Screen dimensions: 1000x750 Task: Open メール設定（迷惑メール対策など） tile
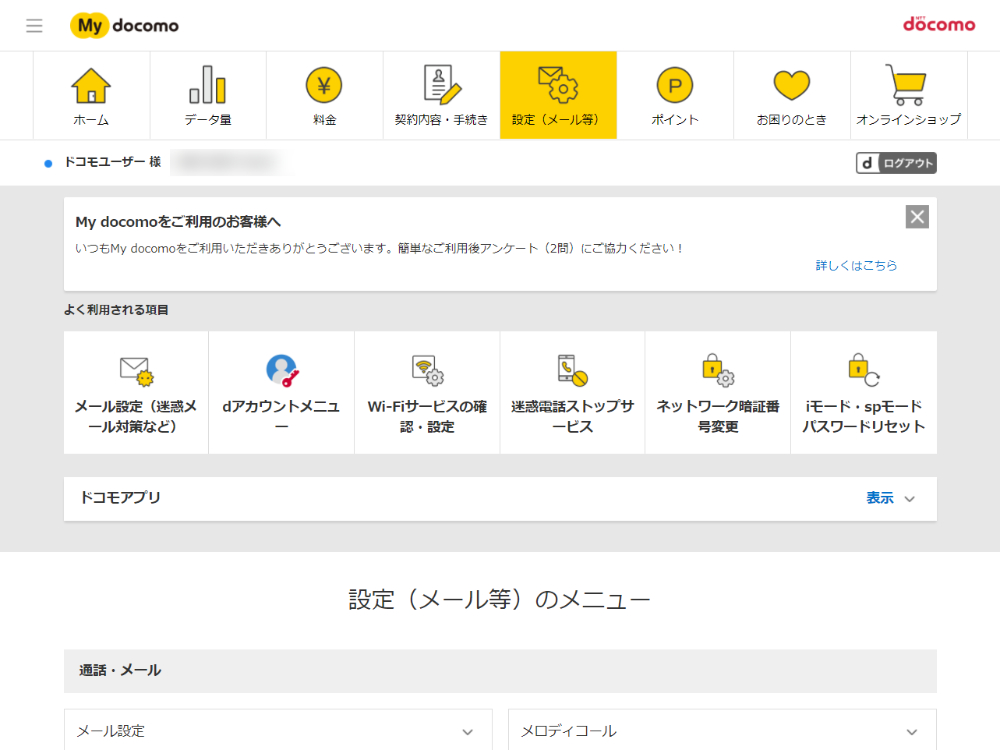pos(136,392)
